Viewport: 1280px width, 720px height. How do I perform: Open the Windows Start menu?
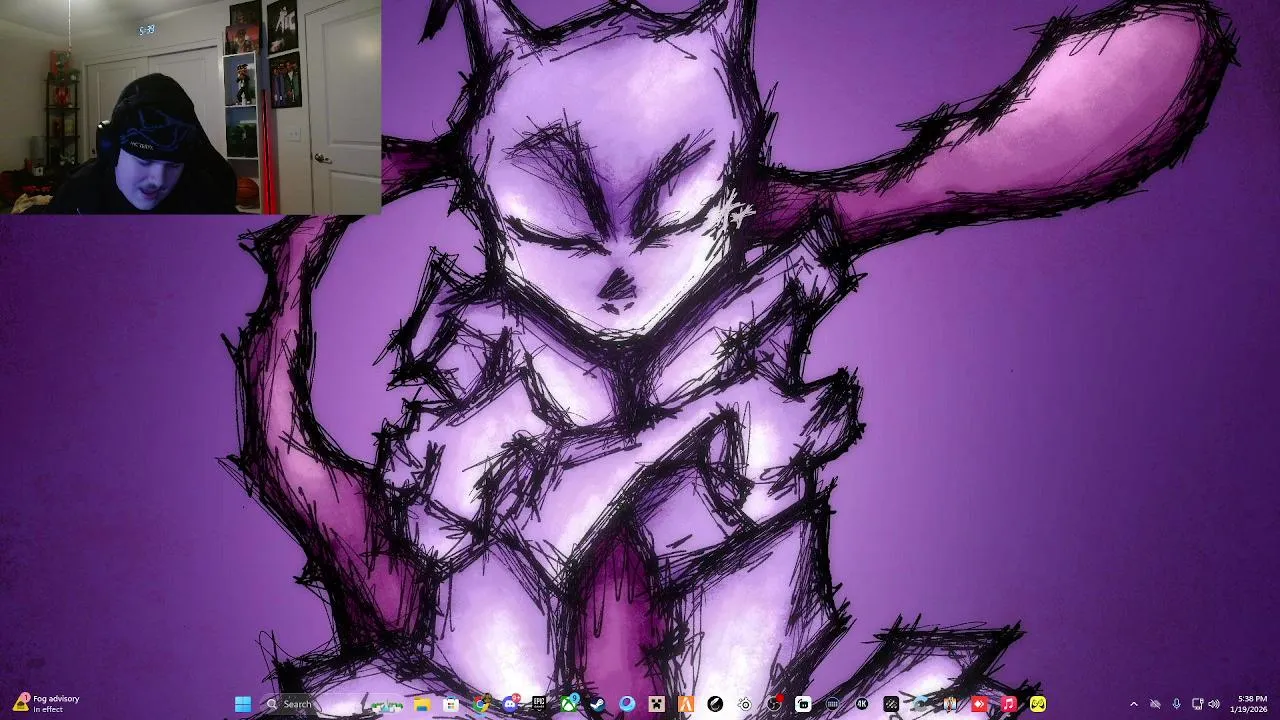tap(243, 704)
